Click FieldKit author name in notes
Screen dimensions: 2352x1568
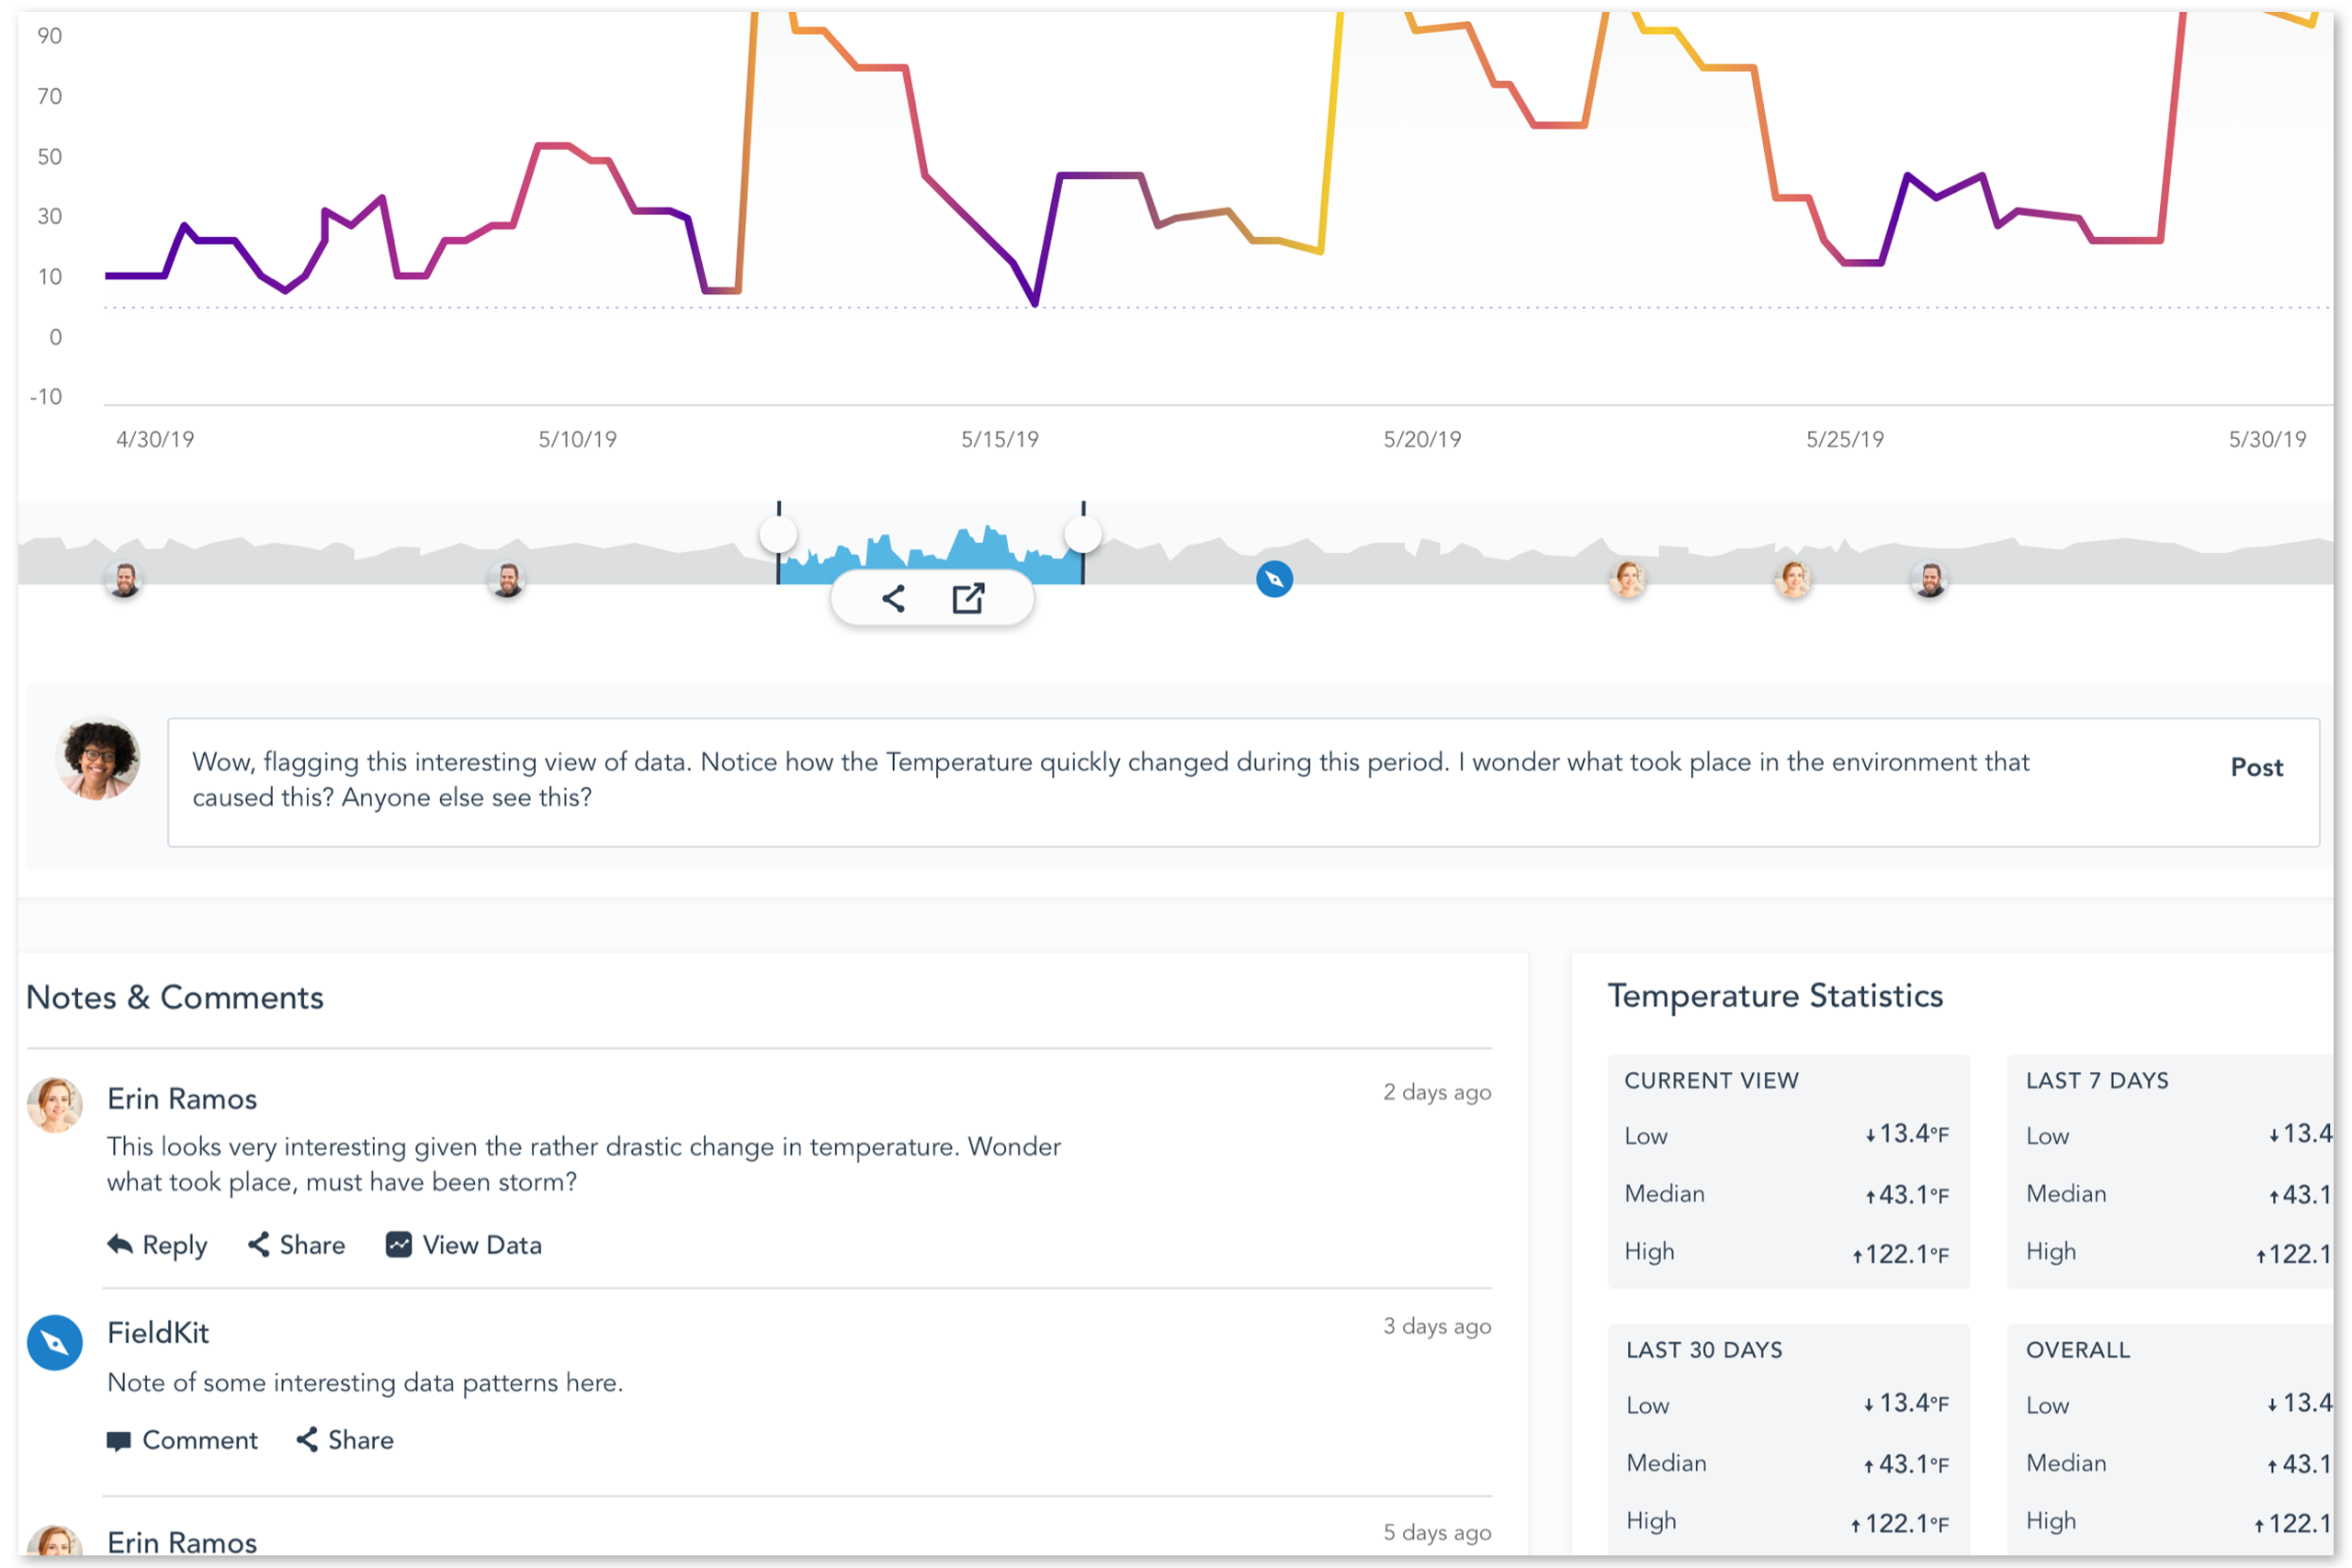(x=158, y=1333)
